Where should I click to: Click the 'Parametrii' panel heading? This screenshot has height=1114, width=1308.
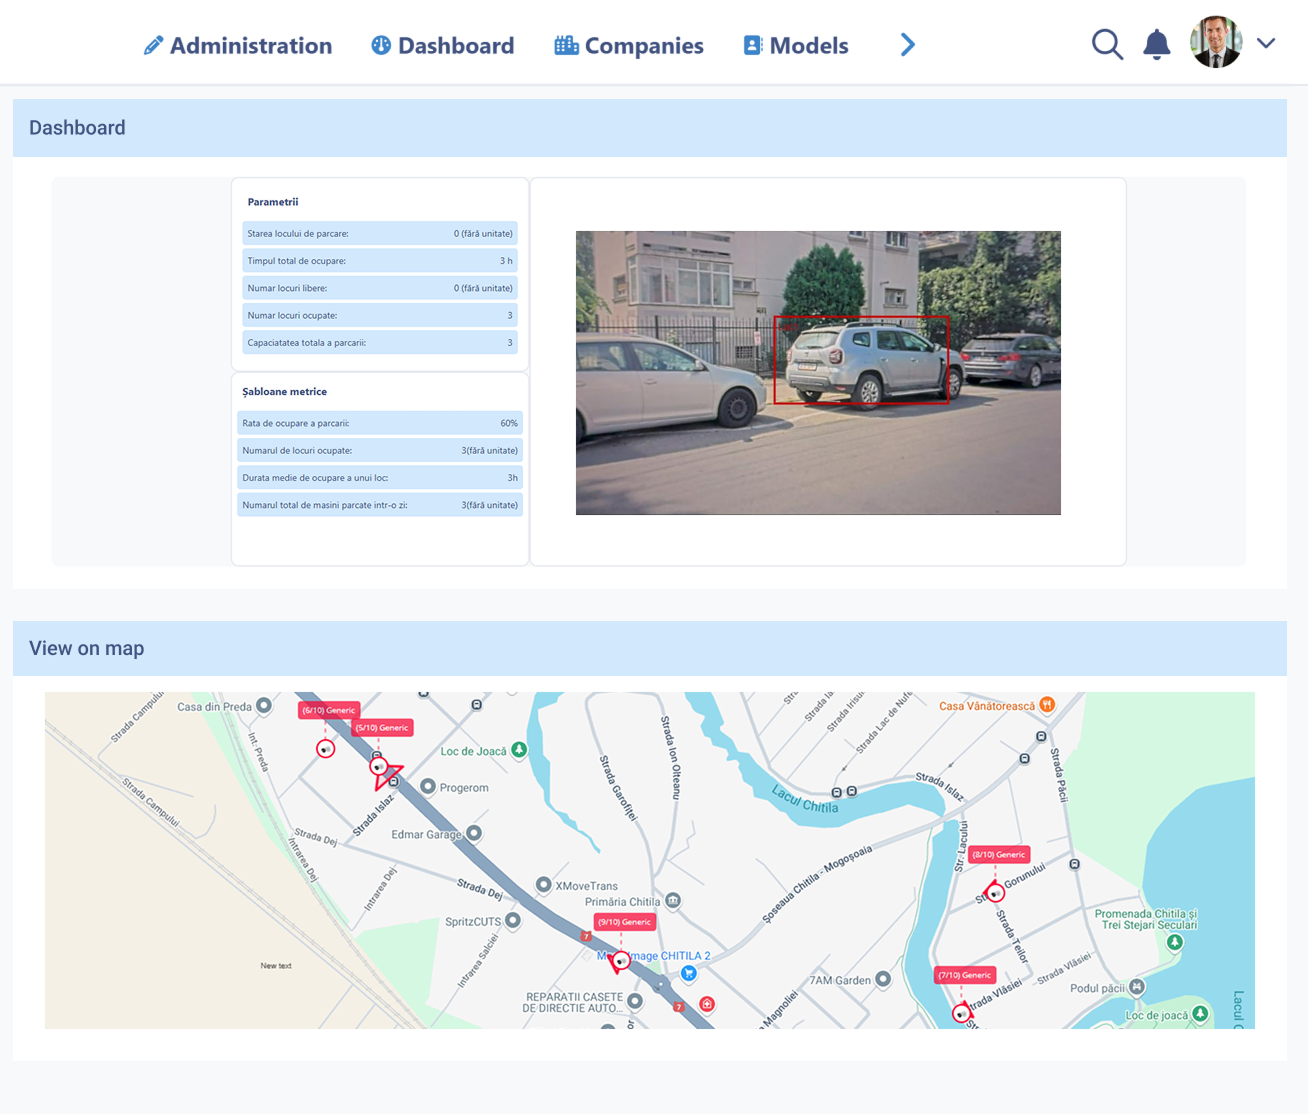[x=273, y=202]
